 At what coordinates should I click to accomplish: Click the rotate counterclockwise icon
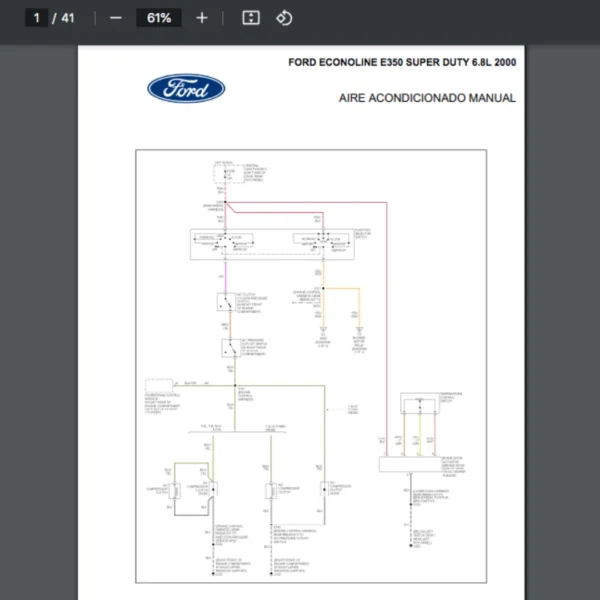pyautogui.click(x=283, y=18)
